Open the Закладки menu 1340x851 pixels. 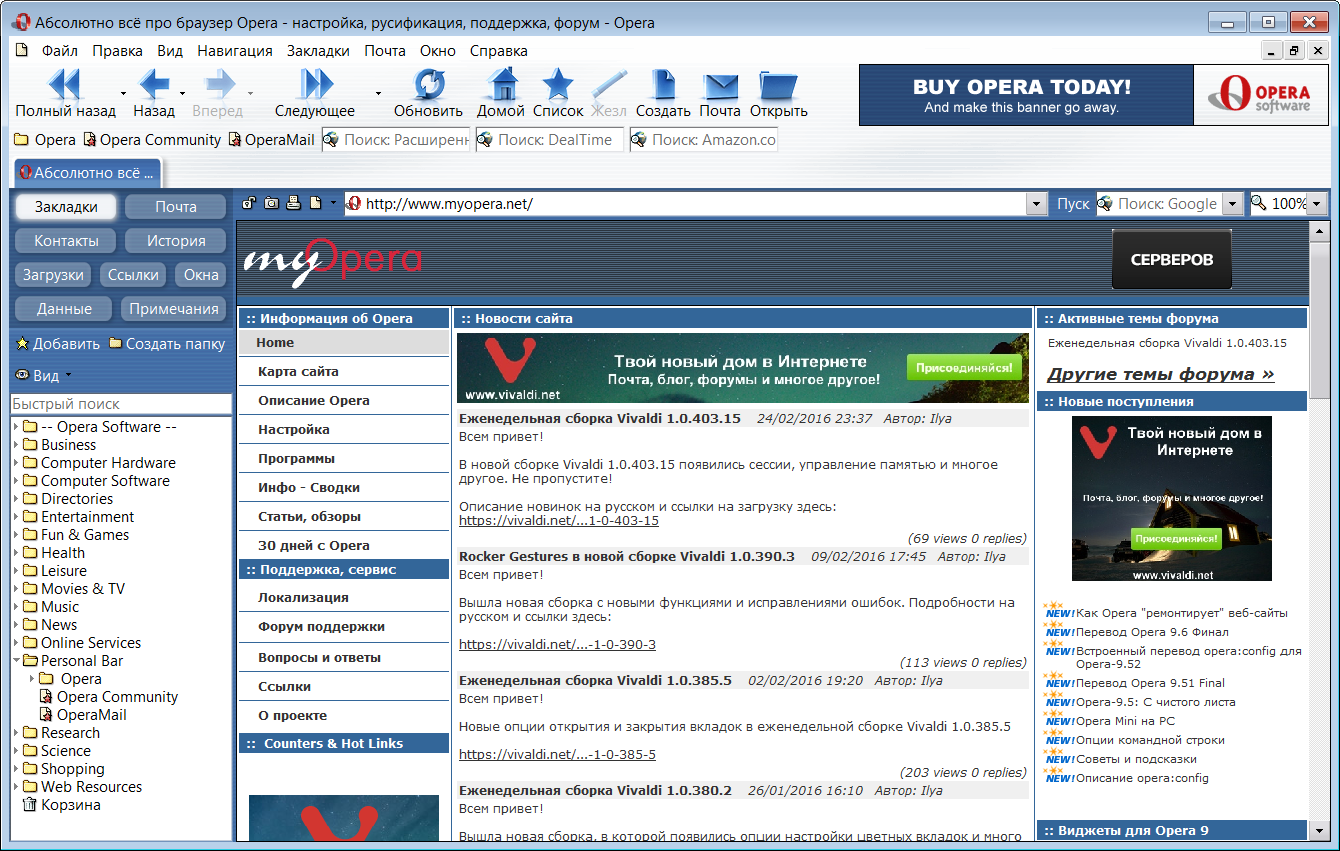[318, 51]
